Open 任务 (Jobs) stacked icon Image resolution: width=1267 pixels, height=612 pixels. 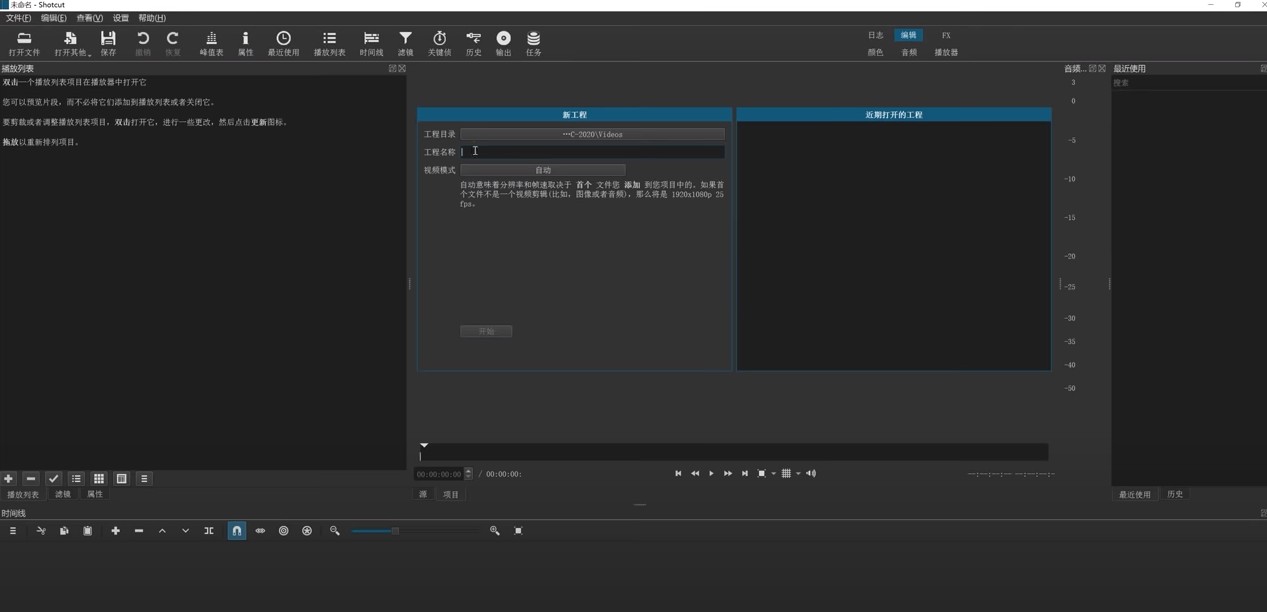tap(533, 43)
